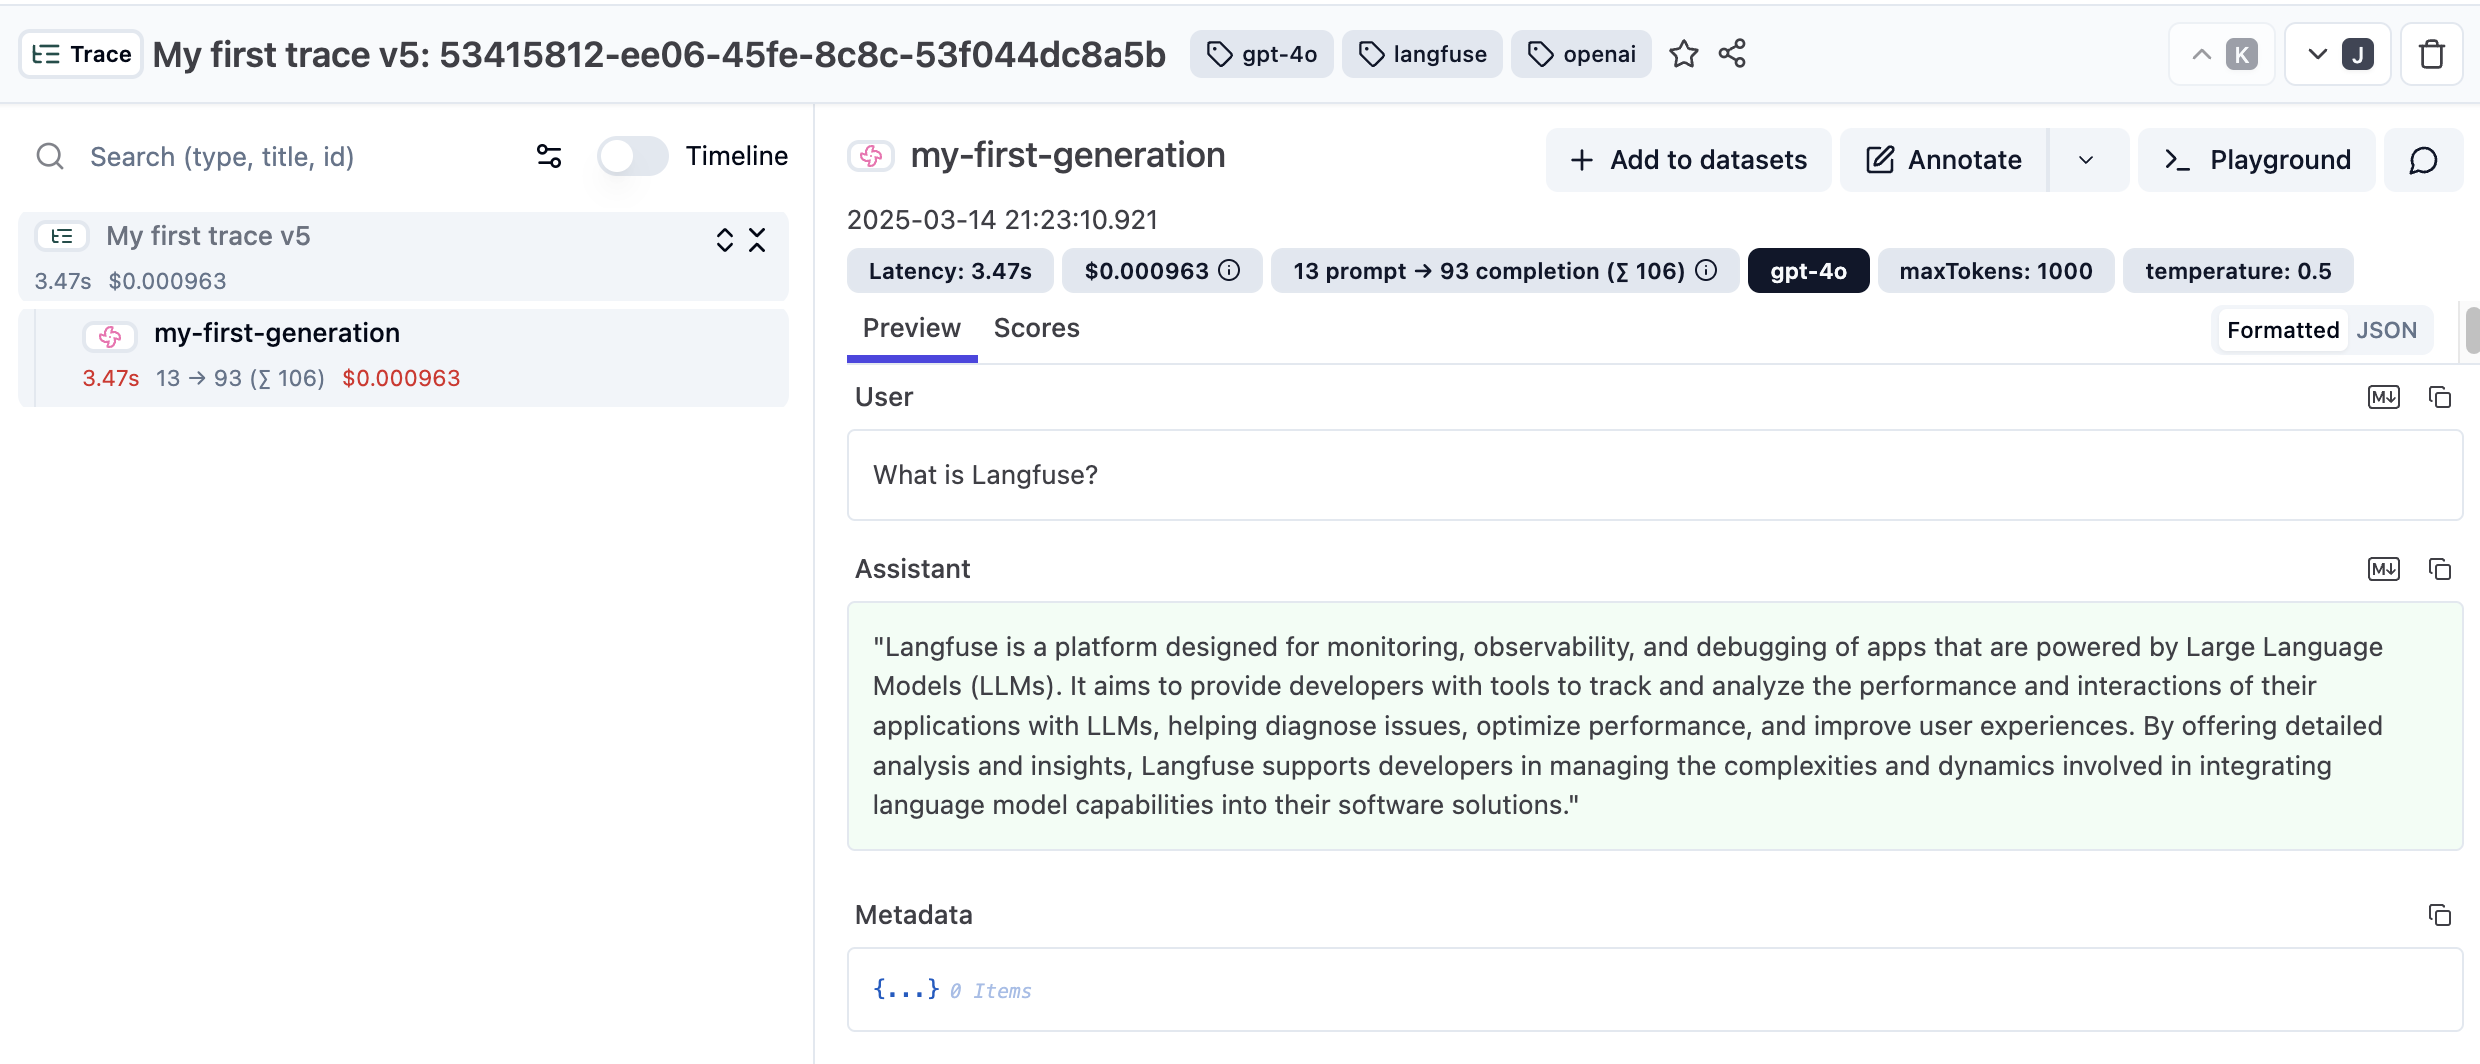Click the What is Langfuse? message text
Screen dimensions: 2480x1064
tap(985, 475)
